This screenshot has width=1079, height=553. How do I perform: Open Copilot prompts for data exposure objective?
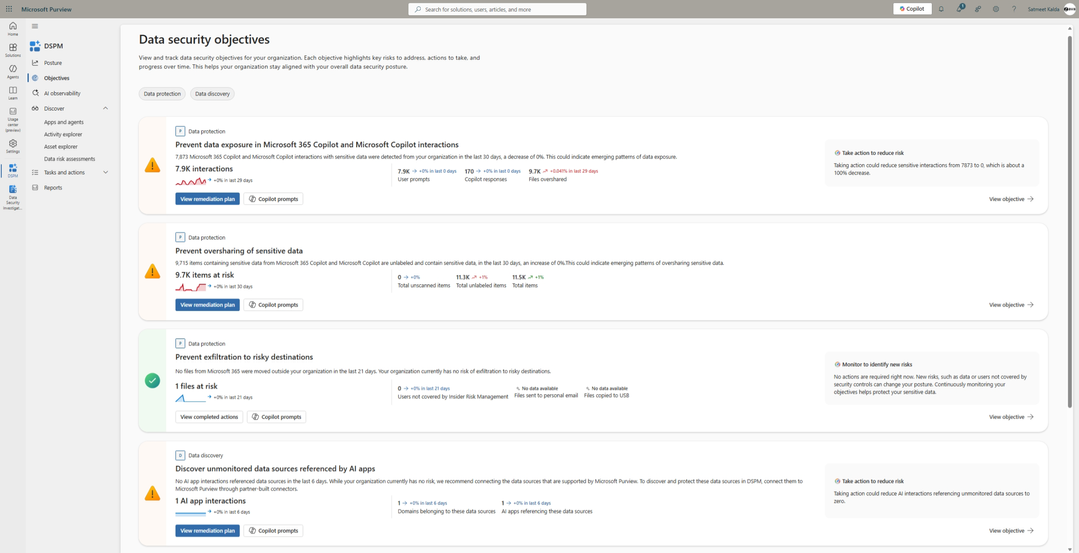pyautogui.click(x=273, y=199)
